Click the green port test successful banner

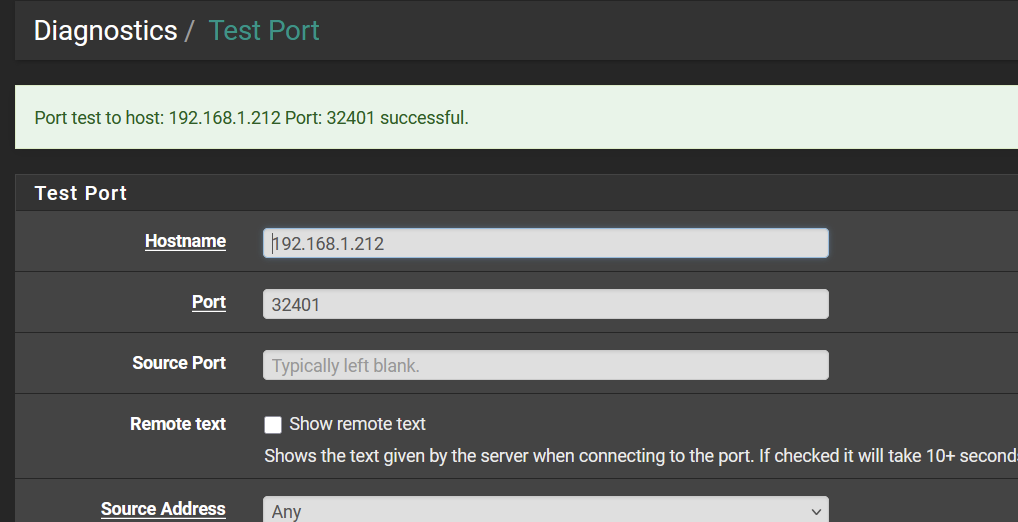516,117
